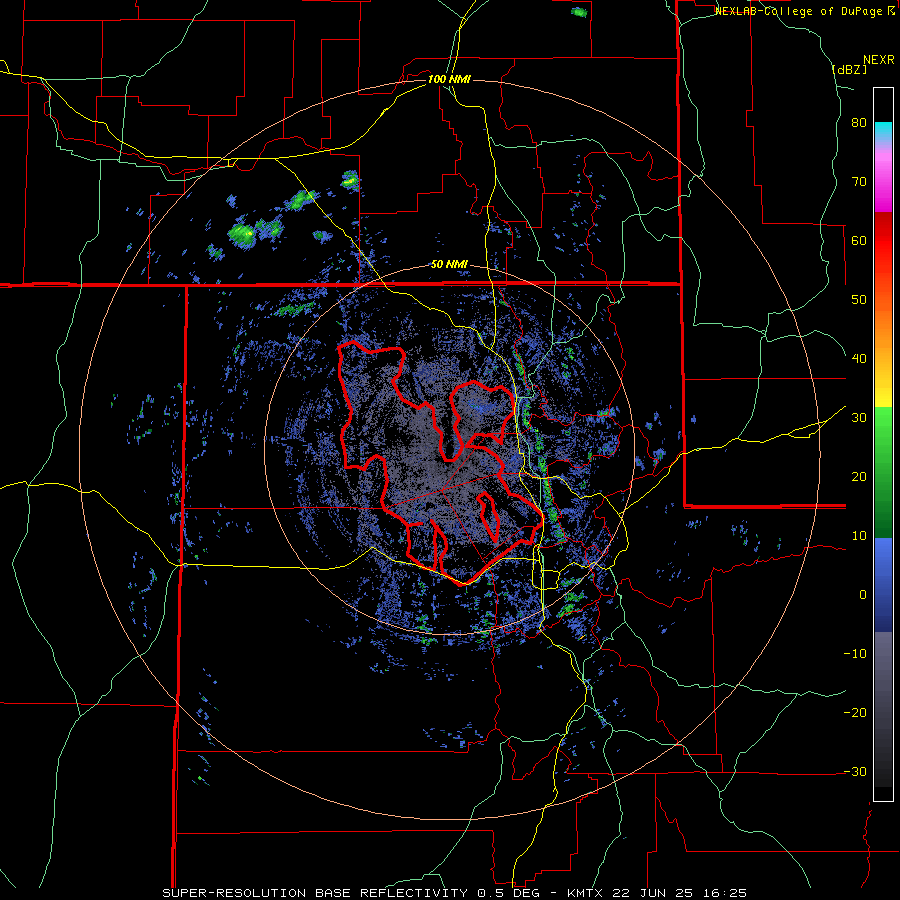Click the 10 value on the dBZ scale

(x=859, y=536)
